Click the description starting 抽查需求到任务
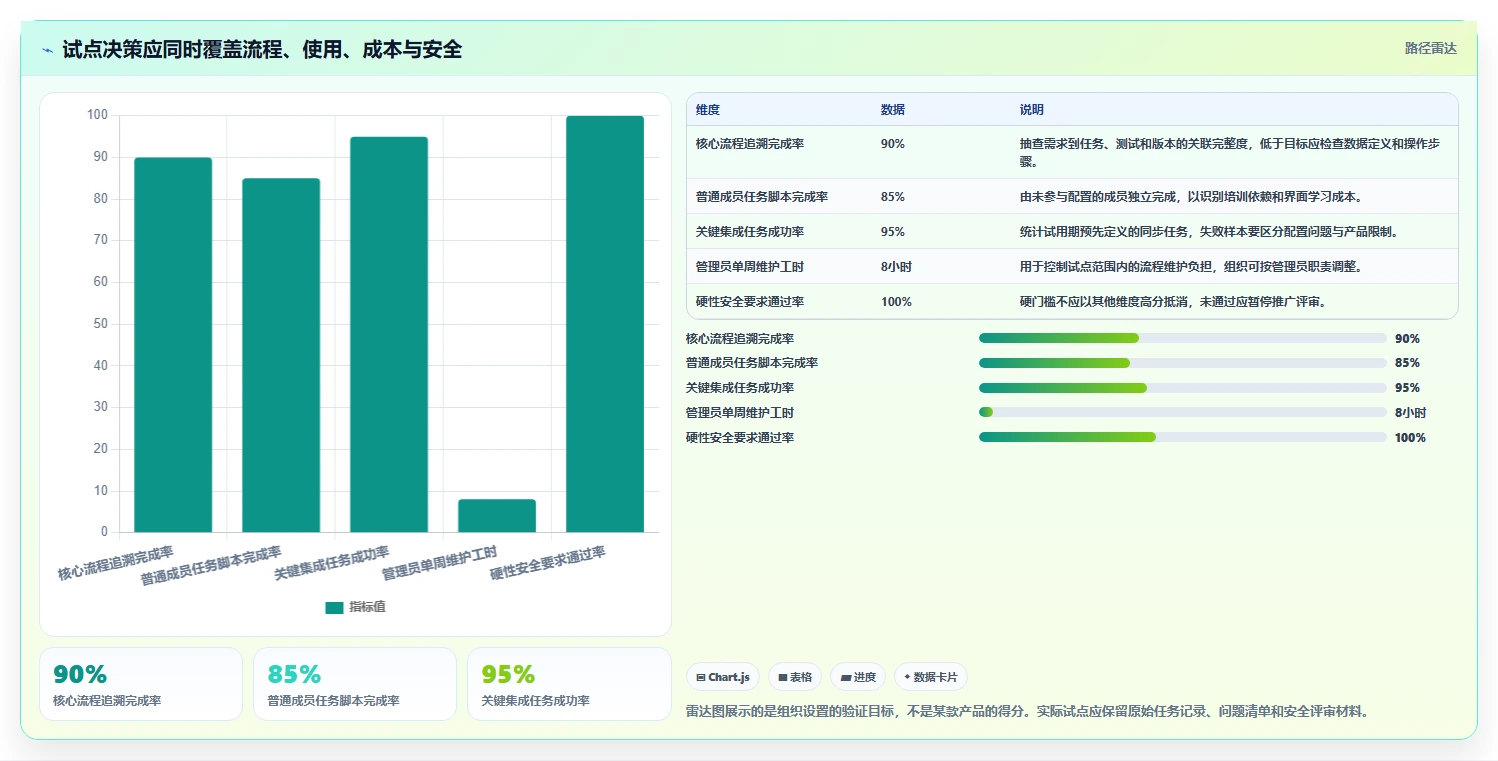Image resolution: width=1498 pixels, height=761 pixels. click(x=1230, y=153)
